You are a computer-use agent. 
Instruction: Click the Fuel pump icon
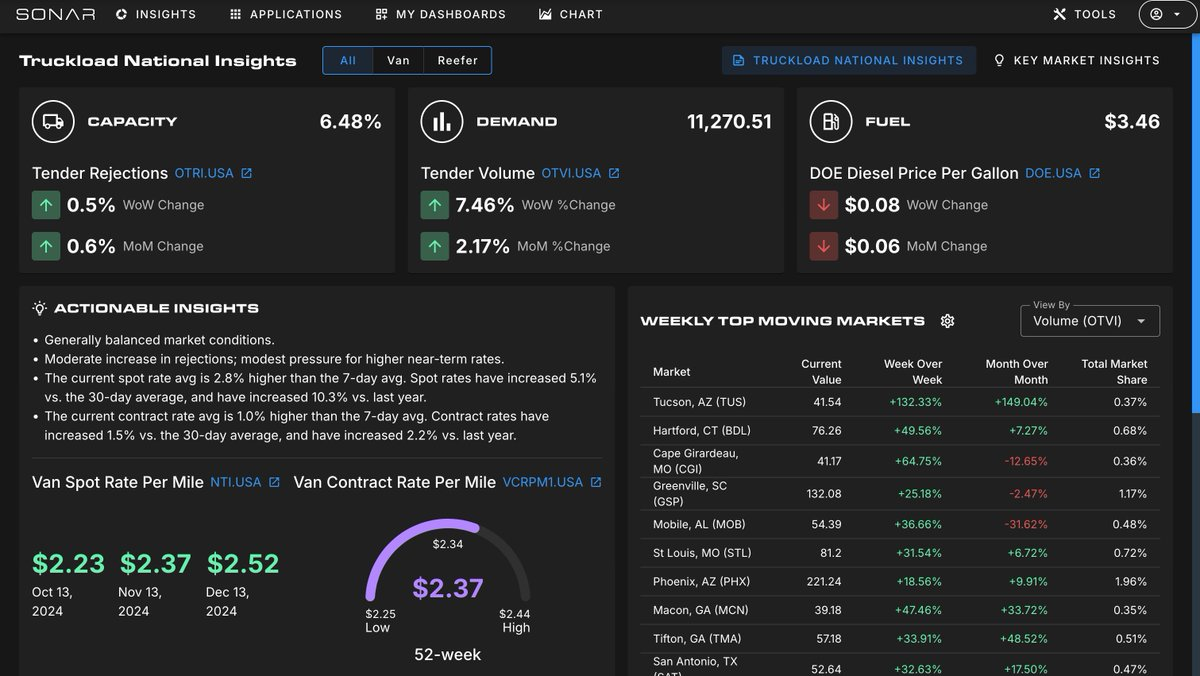[x=830, y=121]
